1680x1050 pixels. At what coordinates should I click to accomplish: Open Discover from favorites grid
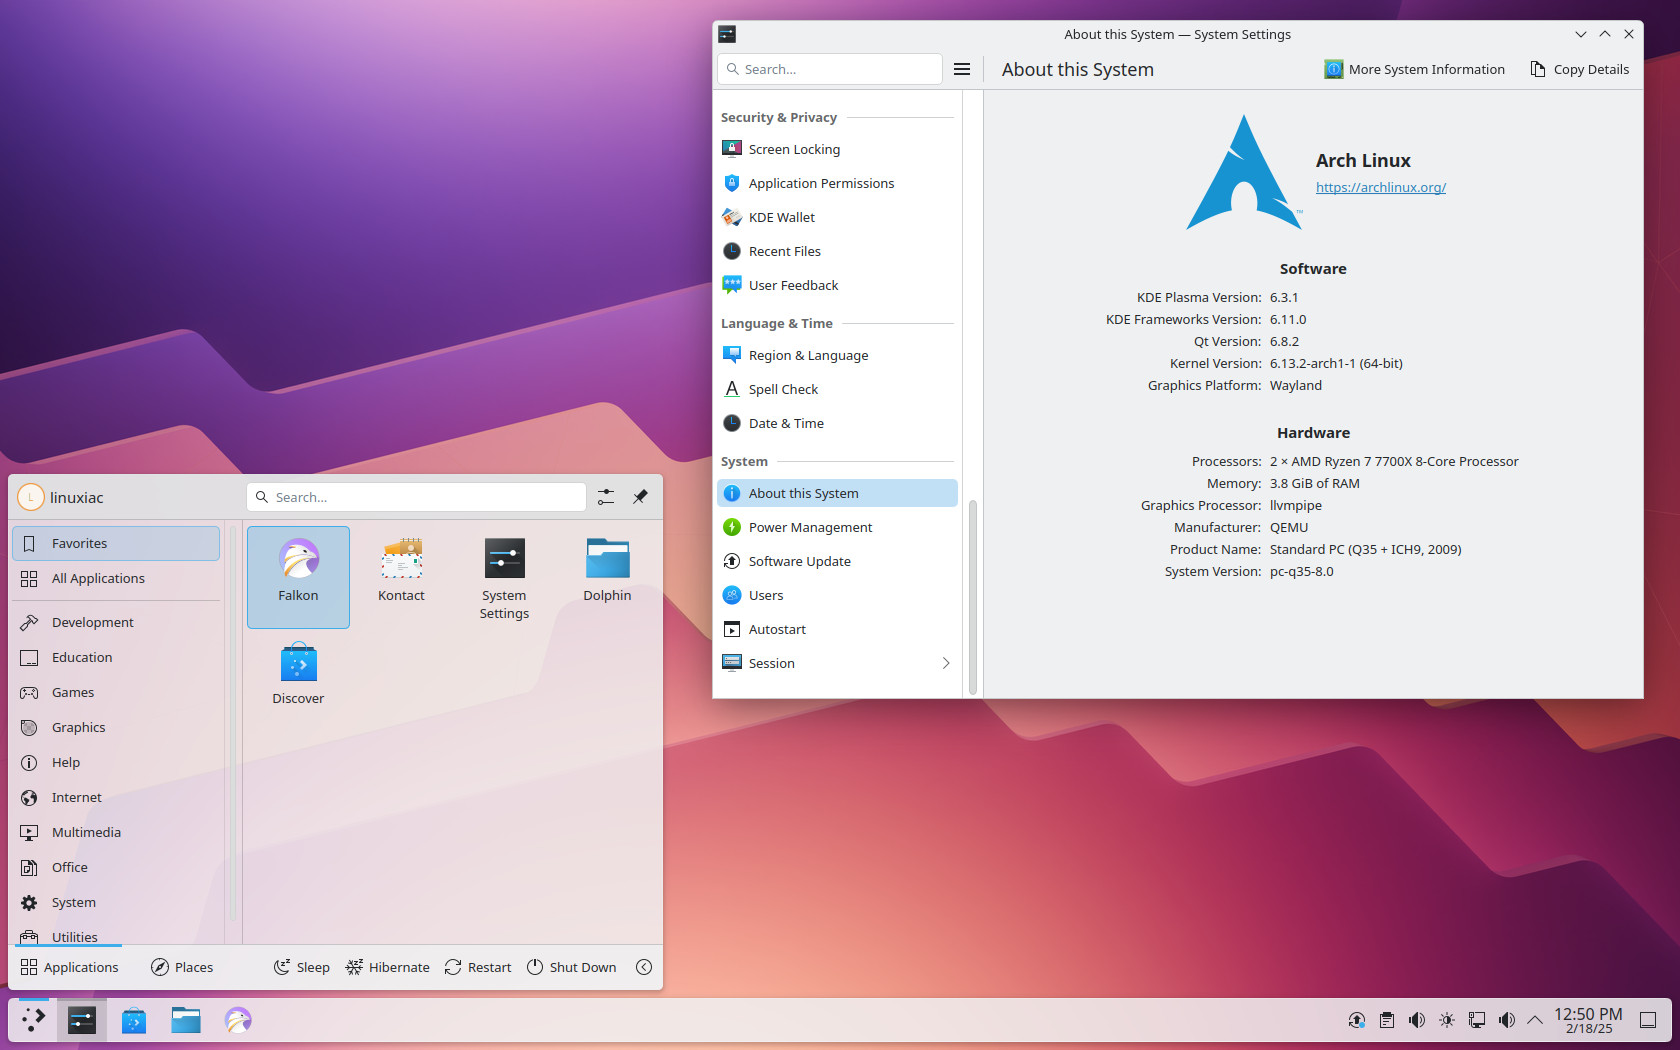(298, 680)
